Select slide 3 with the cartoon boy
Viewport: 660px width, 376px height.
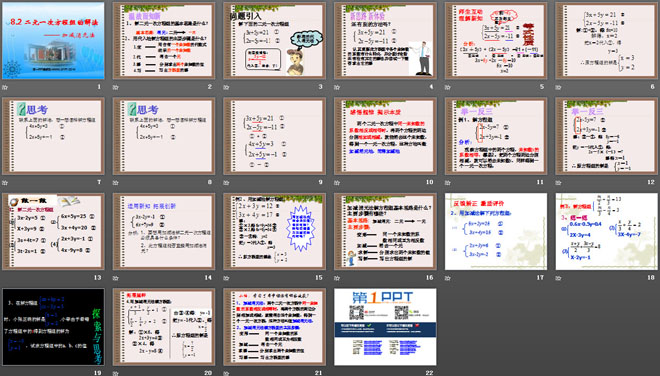pyautogui.click(x=274, y=41)
